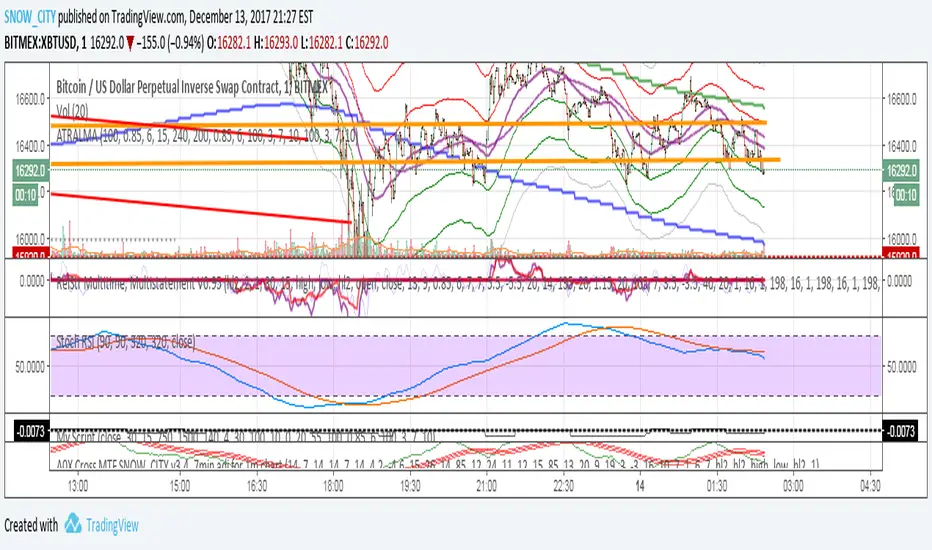Click the 21:00 time axis label
The image size is (932, 550).
pyautogui.click(x=486, y=486)
